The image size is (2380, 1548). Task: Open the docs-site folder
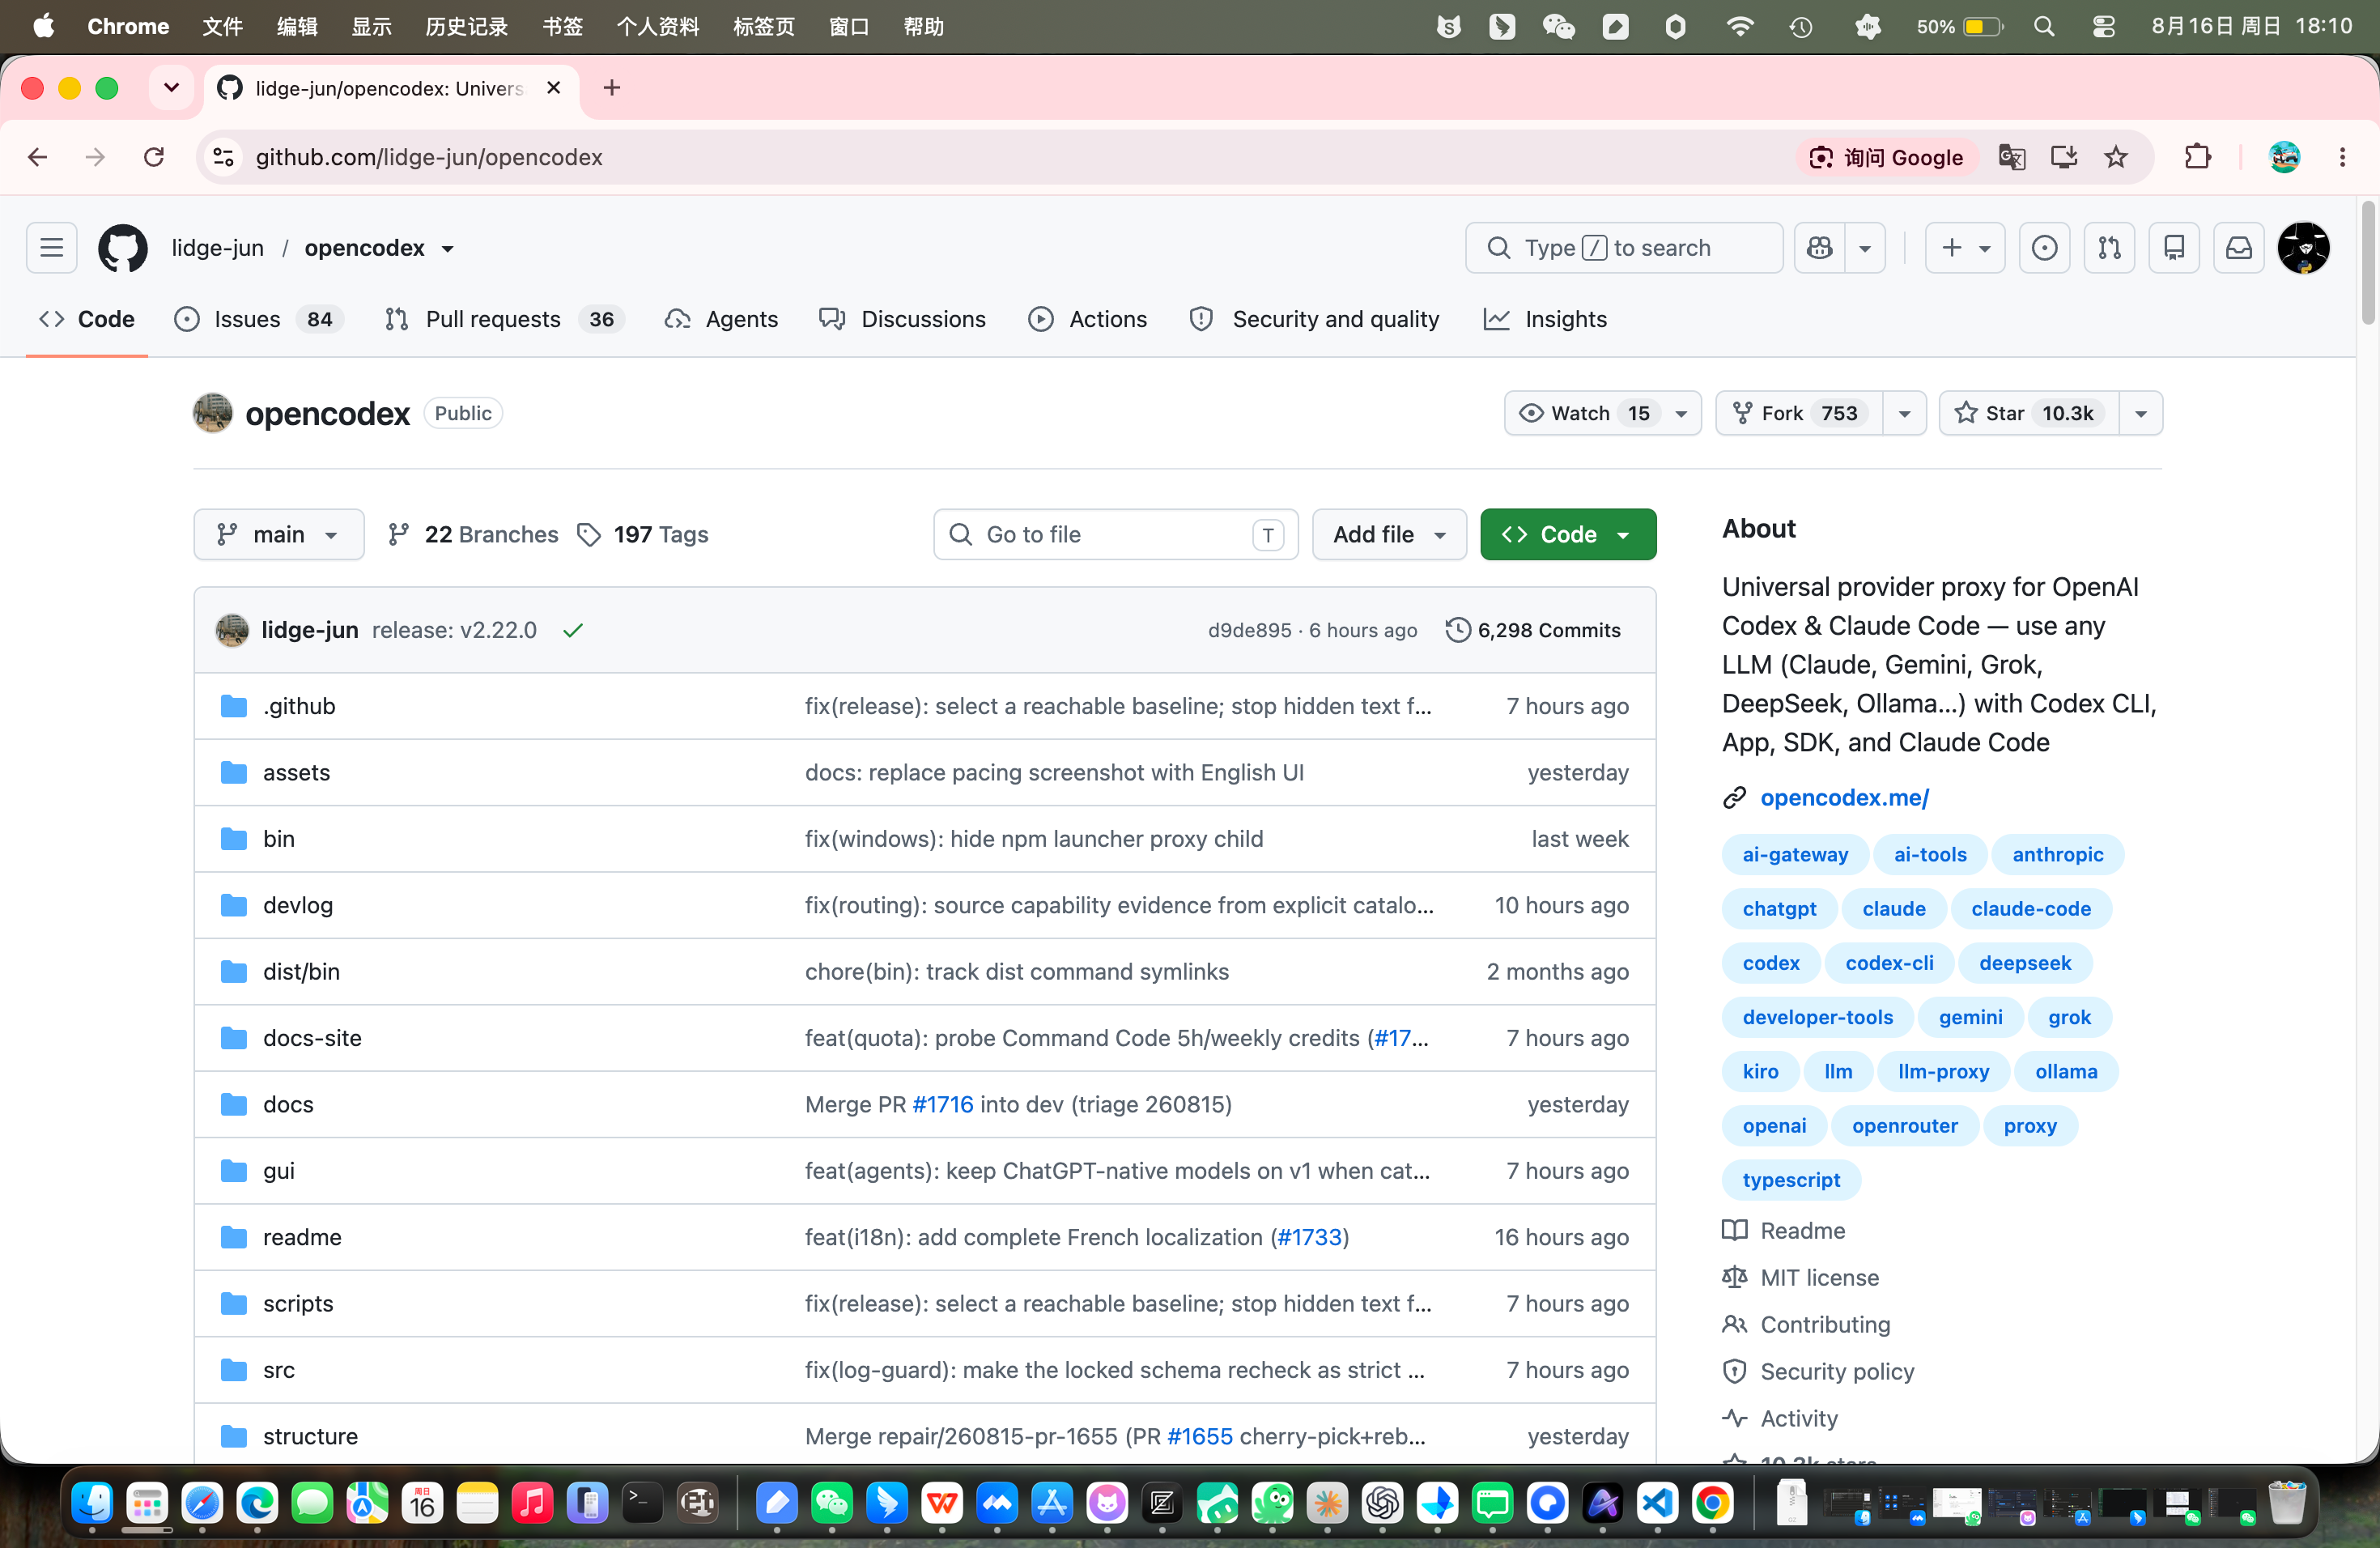click(312, 1038)
